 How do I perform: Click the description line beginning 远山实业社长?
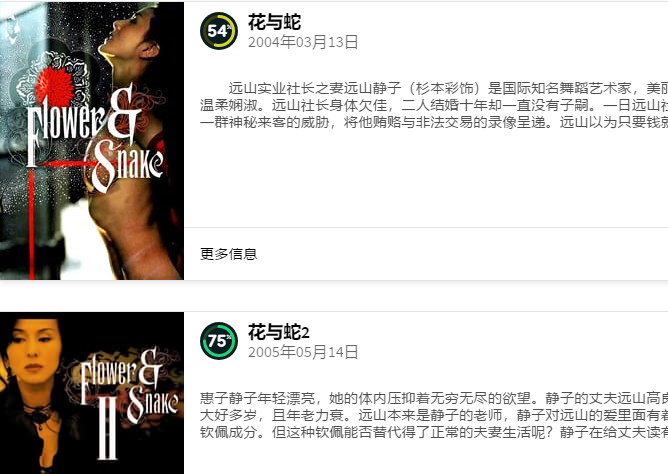[448, 88]
